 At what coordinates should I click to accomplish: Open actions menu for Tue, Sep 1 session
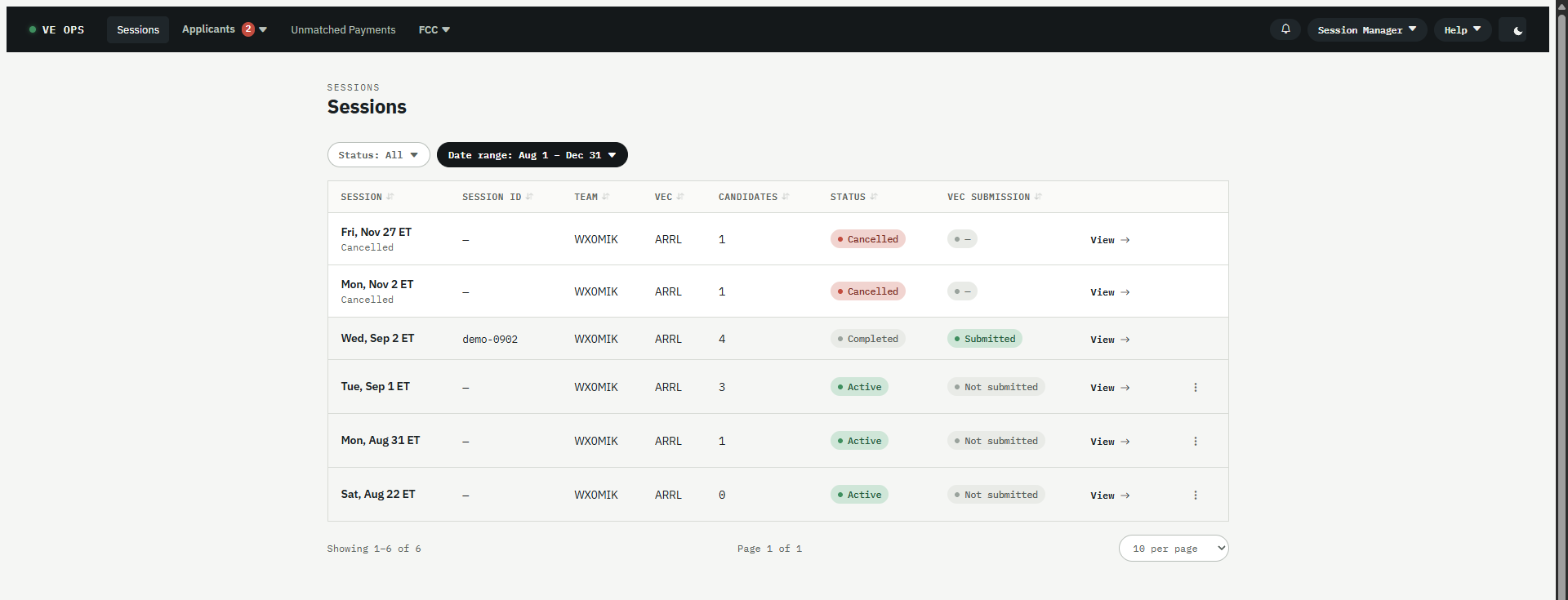[1195, 387]
